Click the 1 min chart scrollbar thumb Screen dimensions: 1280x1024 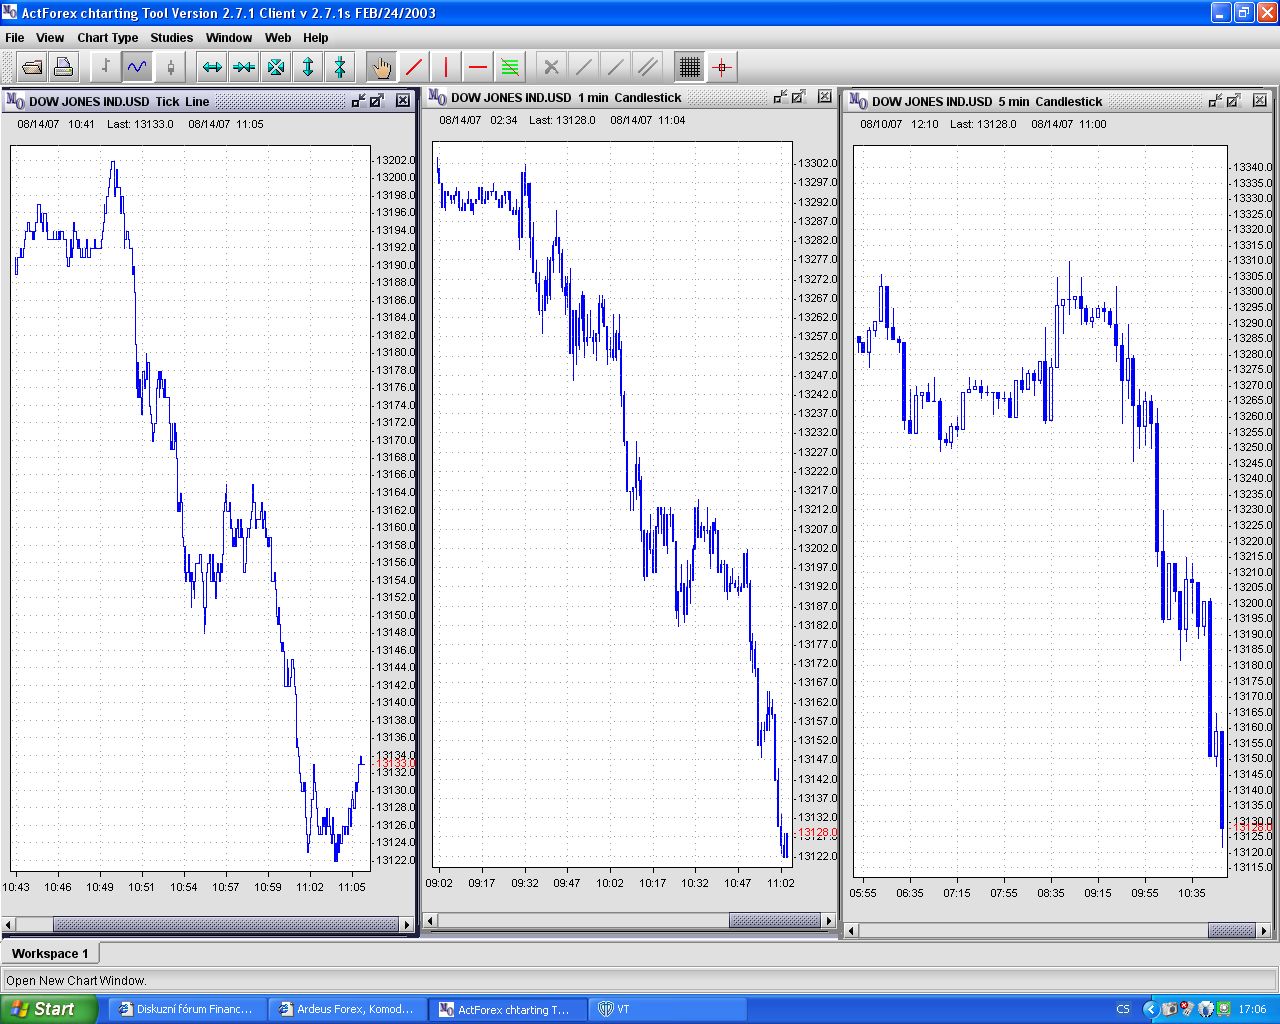[x=775, y=921]
